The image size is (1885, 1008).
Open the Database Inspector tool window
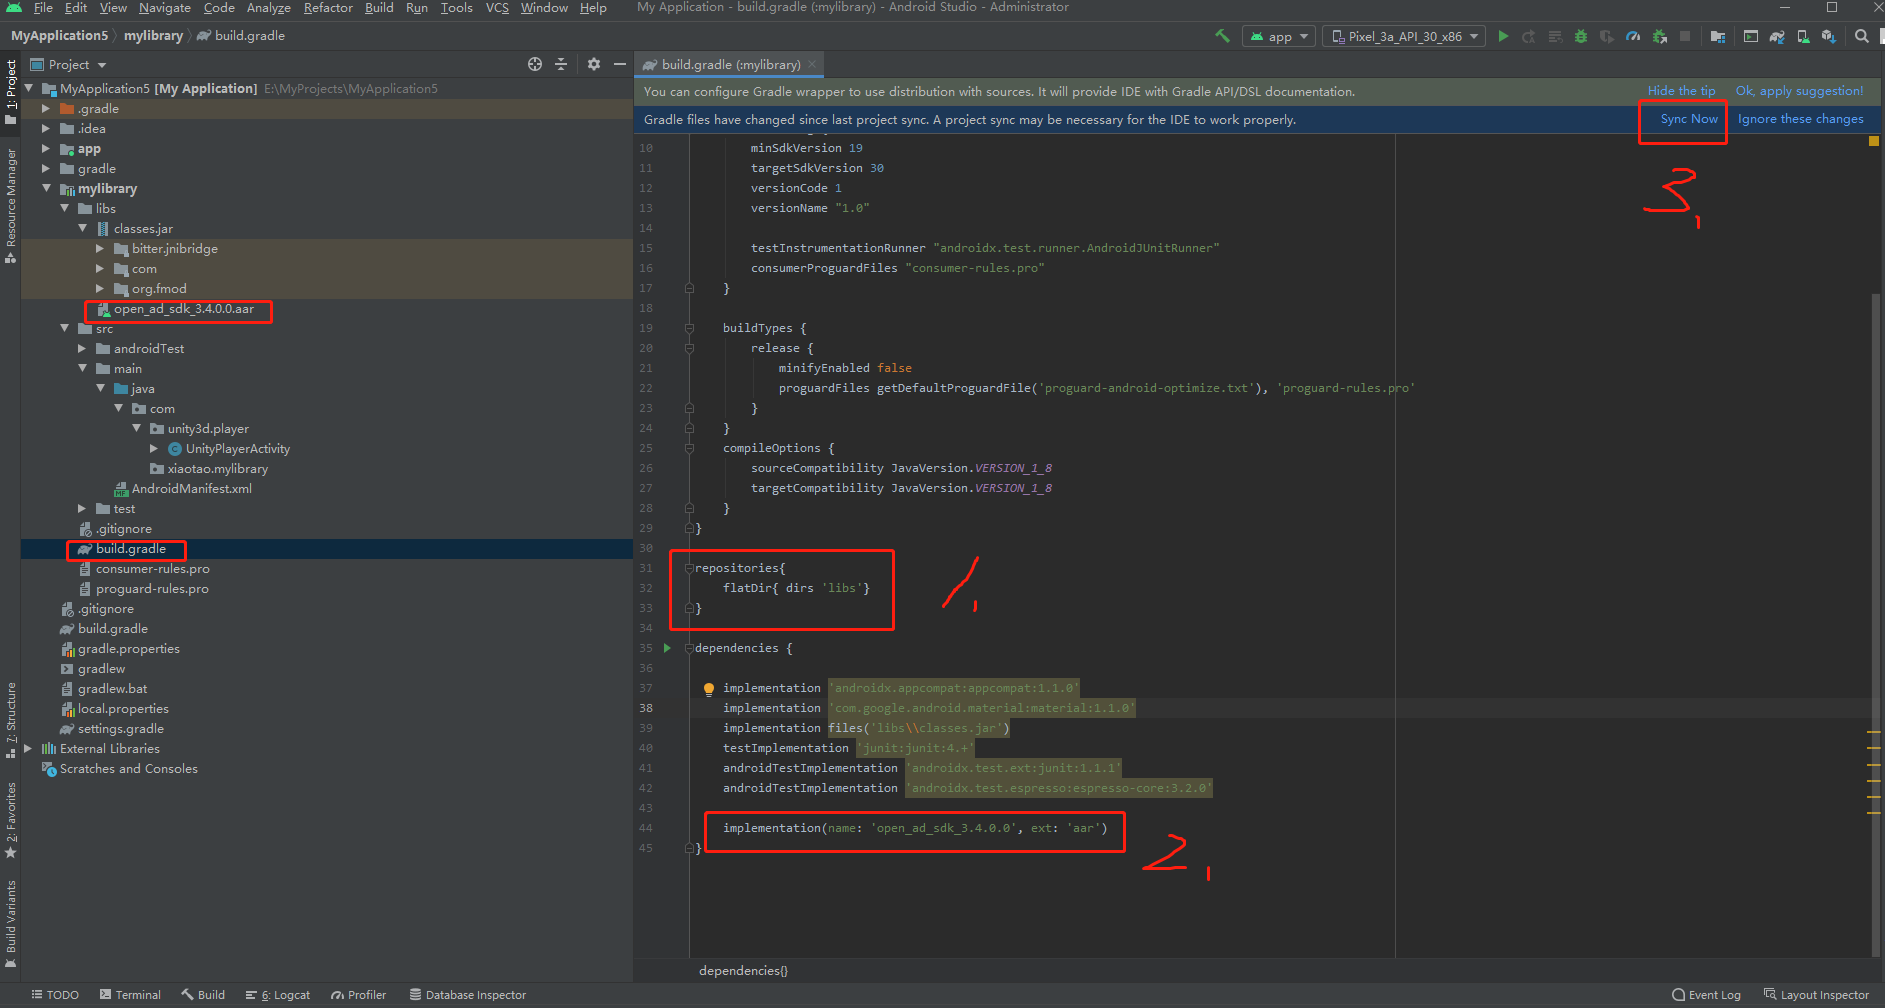tap(467, 995)
